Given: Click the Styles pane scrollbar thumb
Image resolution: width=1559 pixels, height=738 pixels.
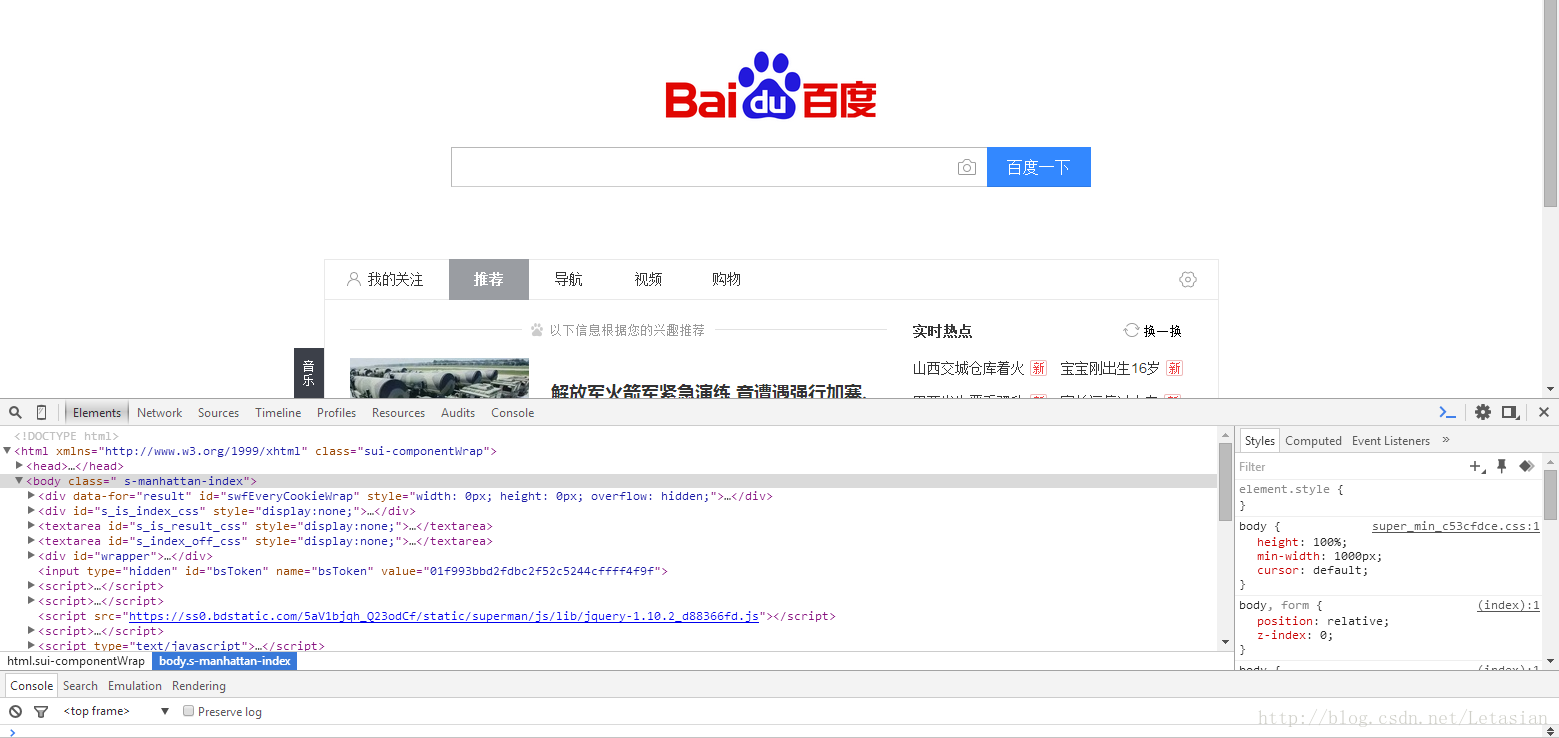Looking at the screenshot, I should pyautogui.click(x=1551, y=495).
